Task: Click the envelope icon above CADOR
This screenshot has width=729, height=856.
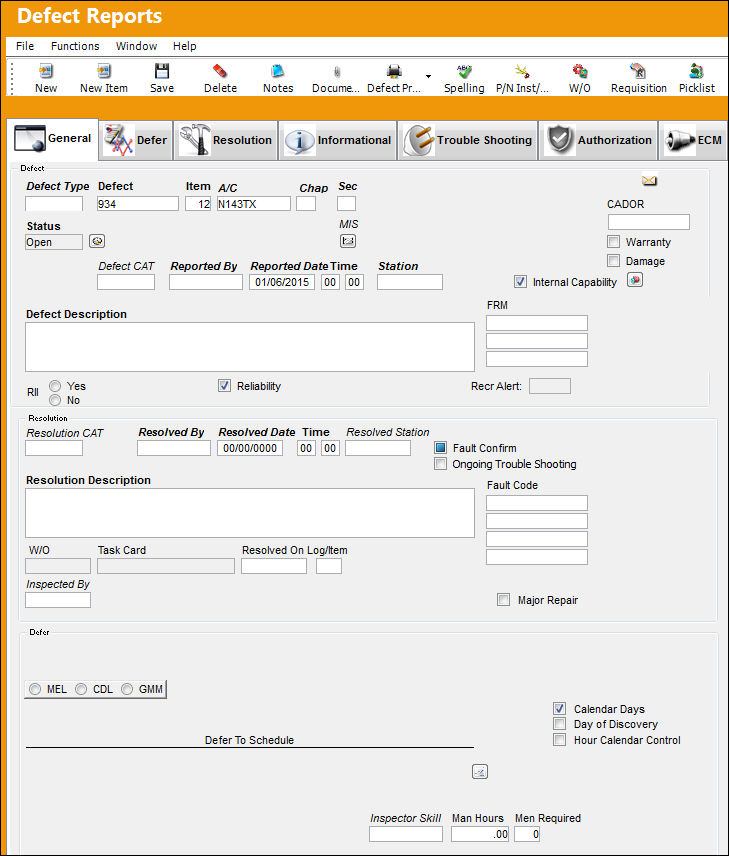Action: [x=649, y=181]
